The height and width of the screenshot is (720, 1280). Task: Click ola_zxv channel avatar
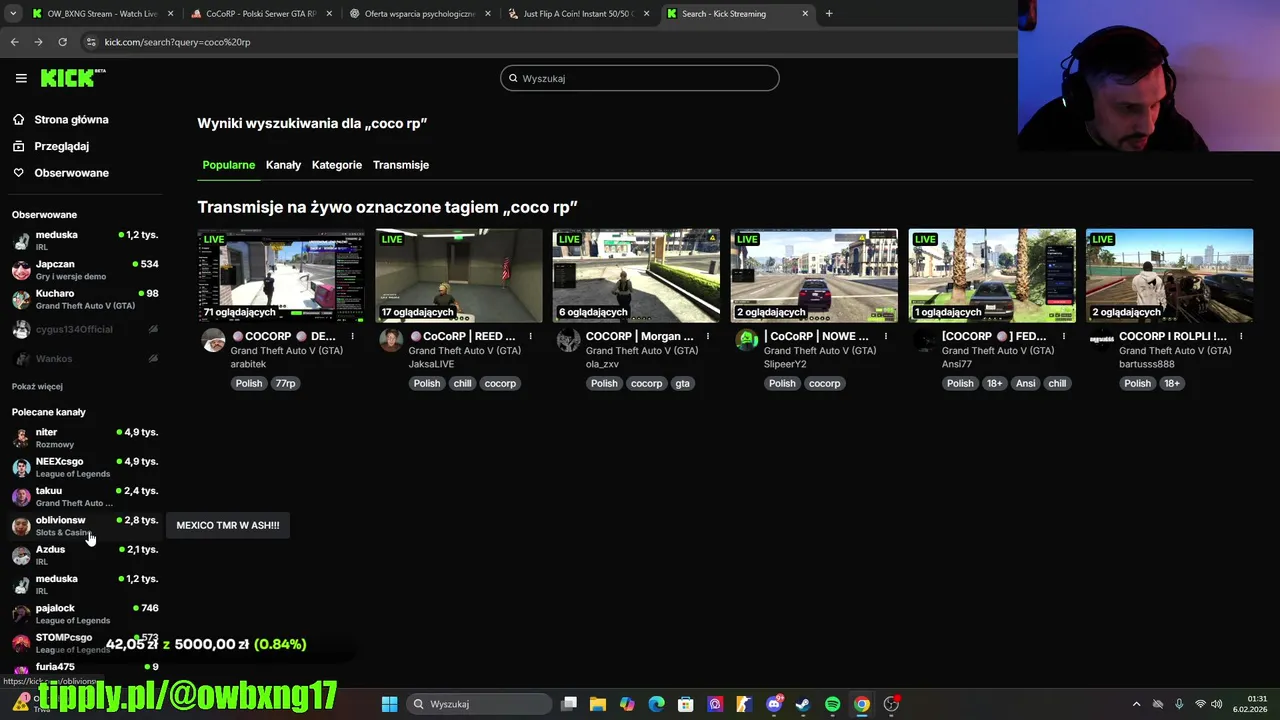click(568, 341)
